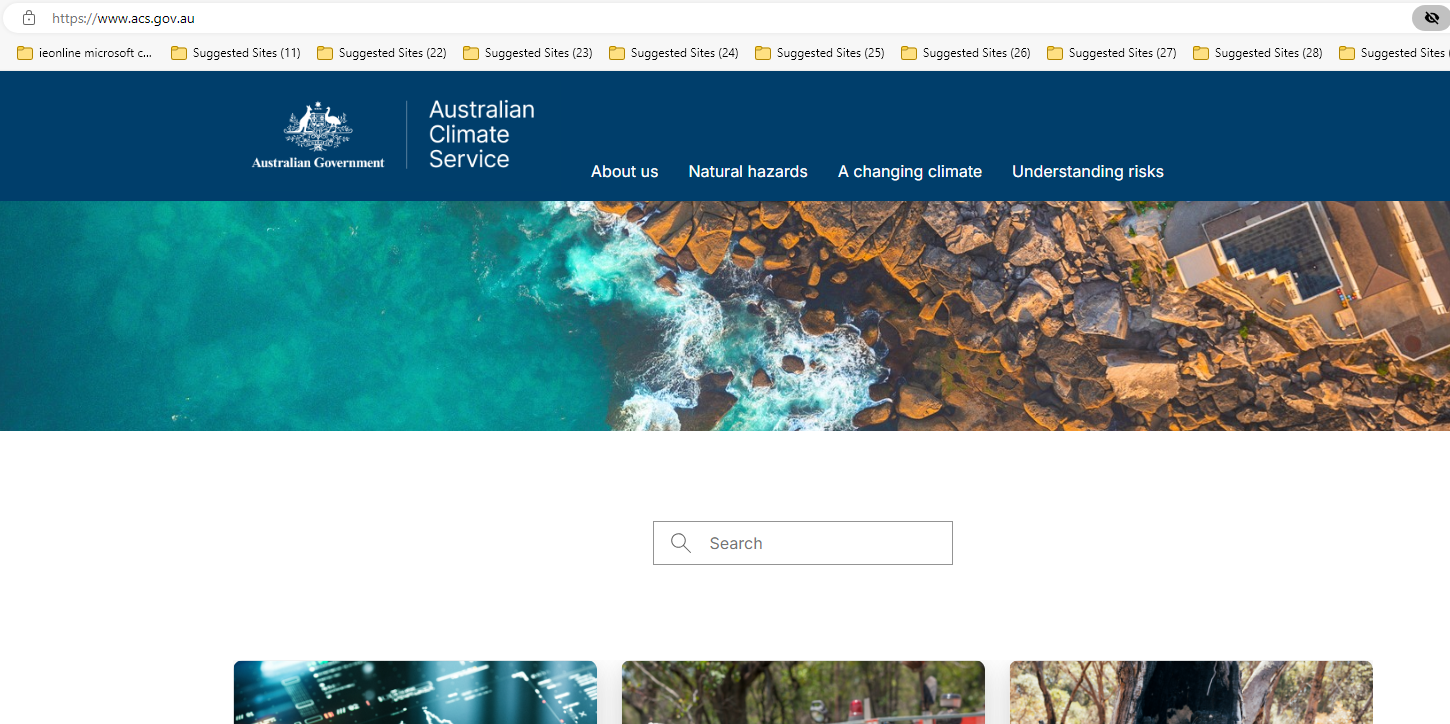Open the Suggested Sites (22) bookmark folder
1450x724 pixels.
(381, 52)
